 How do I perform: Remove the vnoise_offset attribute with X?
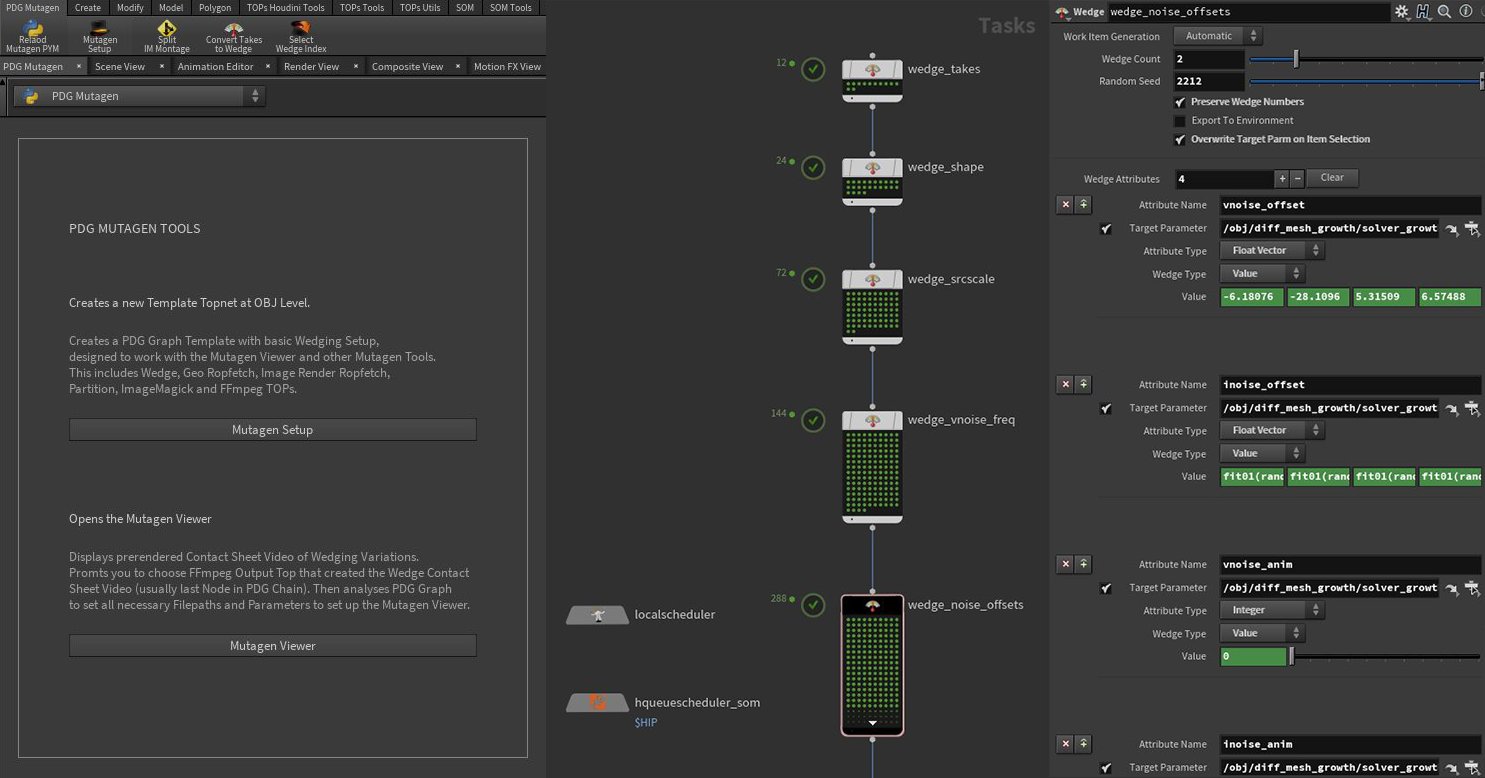pyautogui.click(x=1065, y=204)
